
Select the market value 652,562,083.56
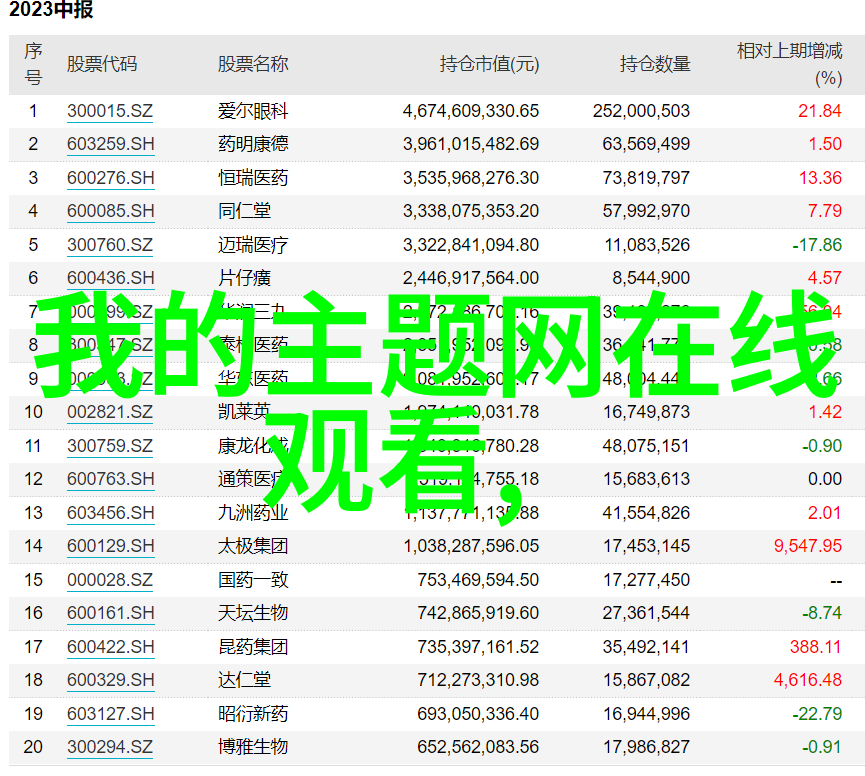tap(478, 747)
